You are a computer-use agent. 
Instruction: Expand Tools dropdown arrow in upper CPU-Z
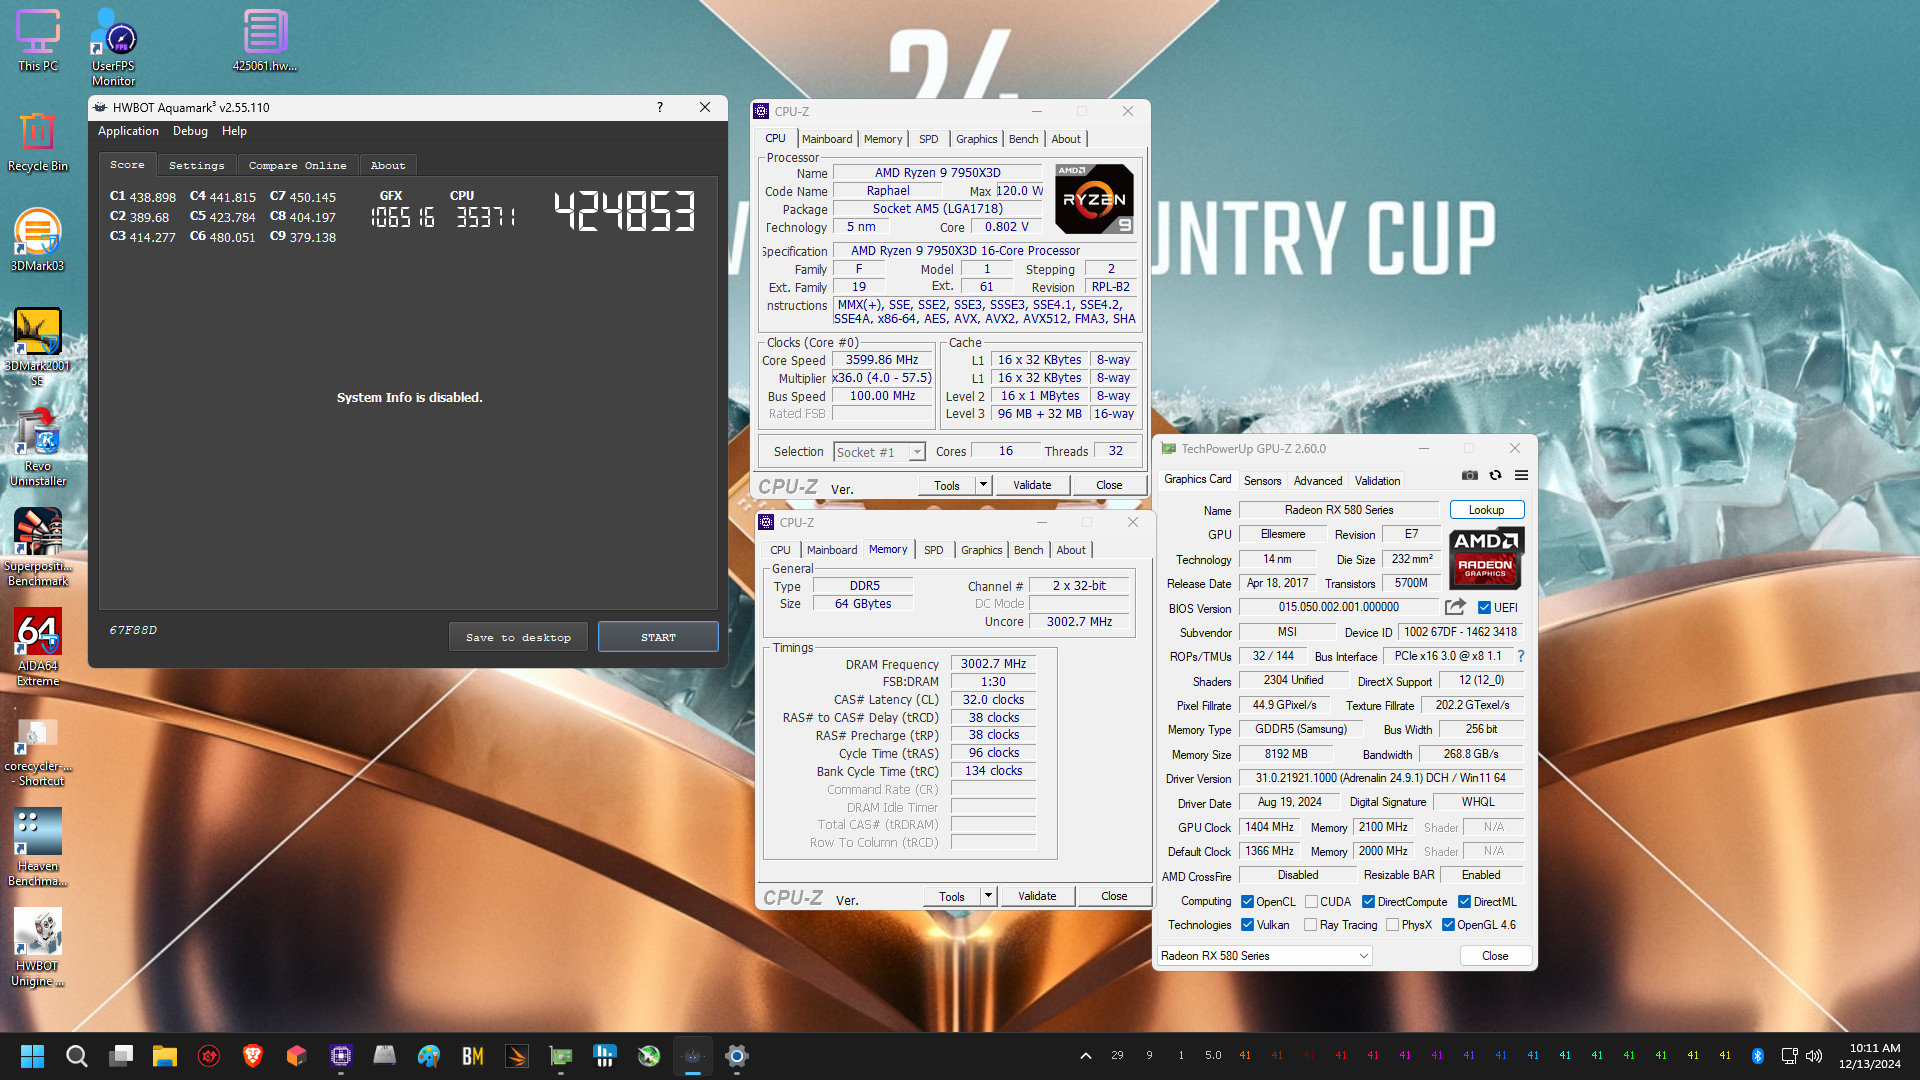pyautogui.click(x=983, y=485)
